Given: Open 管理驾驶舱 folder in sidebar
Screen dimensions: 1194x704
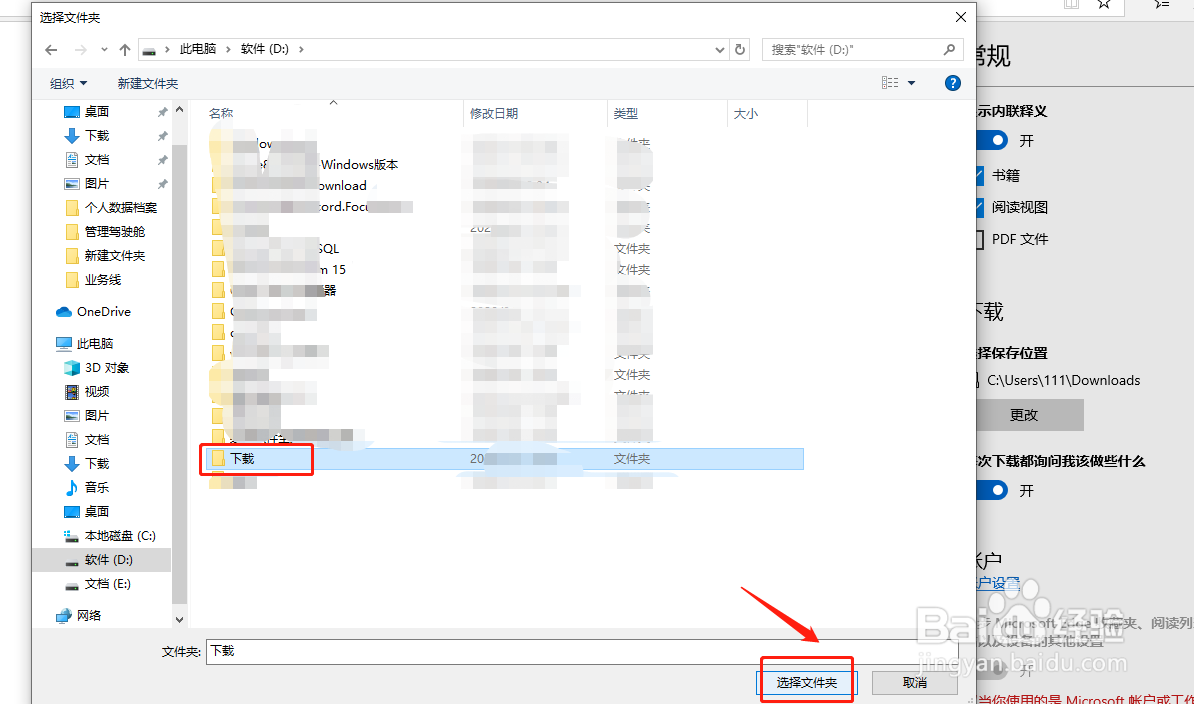Looking at the screenshot, I should click(x=114, y=231).
